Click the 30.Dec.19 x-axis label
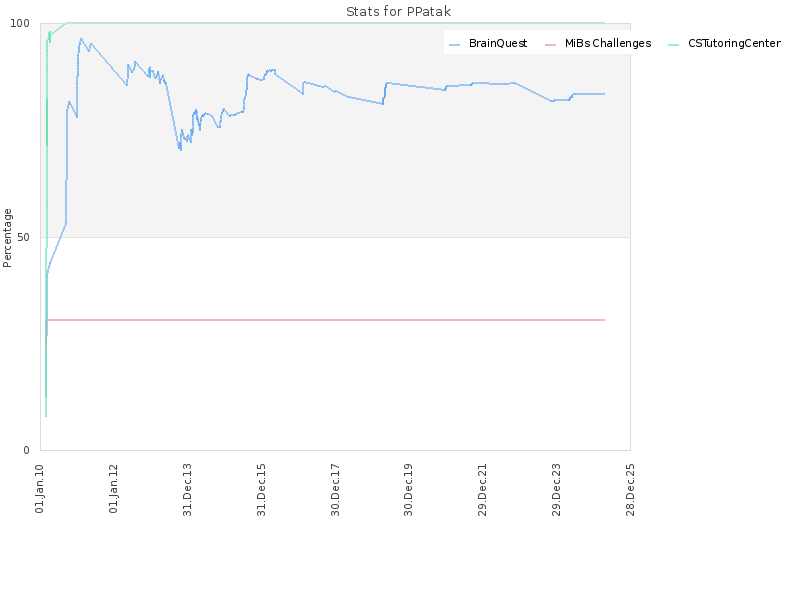The width and height of the screenshot is (800, 600). click(x=408, y=489)
